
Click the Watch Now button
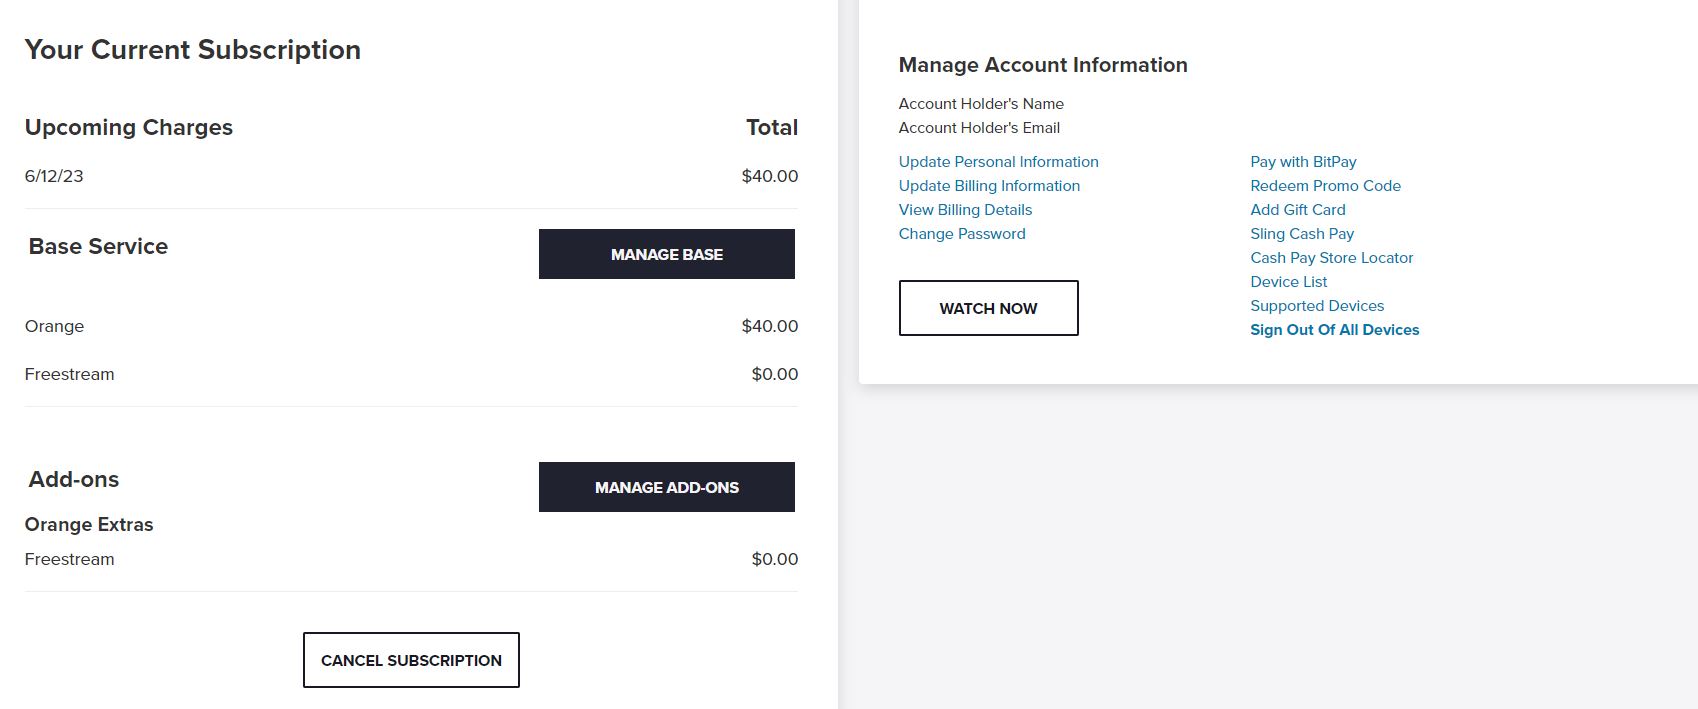988,308
